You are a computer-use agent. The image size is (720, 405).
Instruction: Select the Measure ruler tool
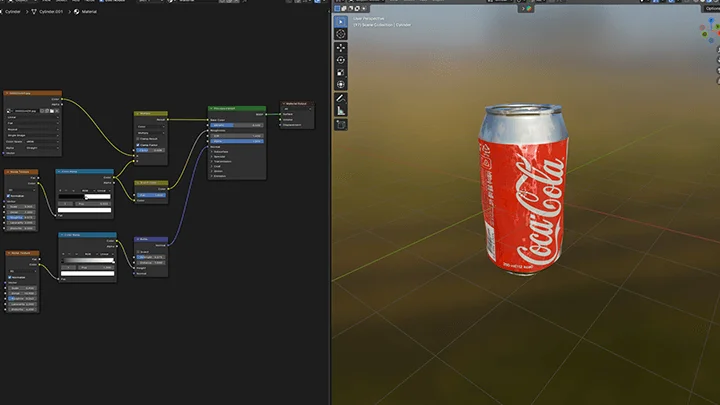click(340, 110)
